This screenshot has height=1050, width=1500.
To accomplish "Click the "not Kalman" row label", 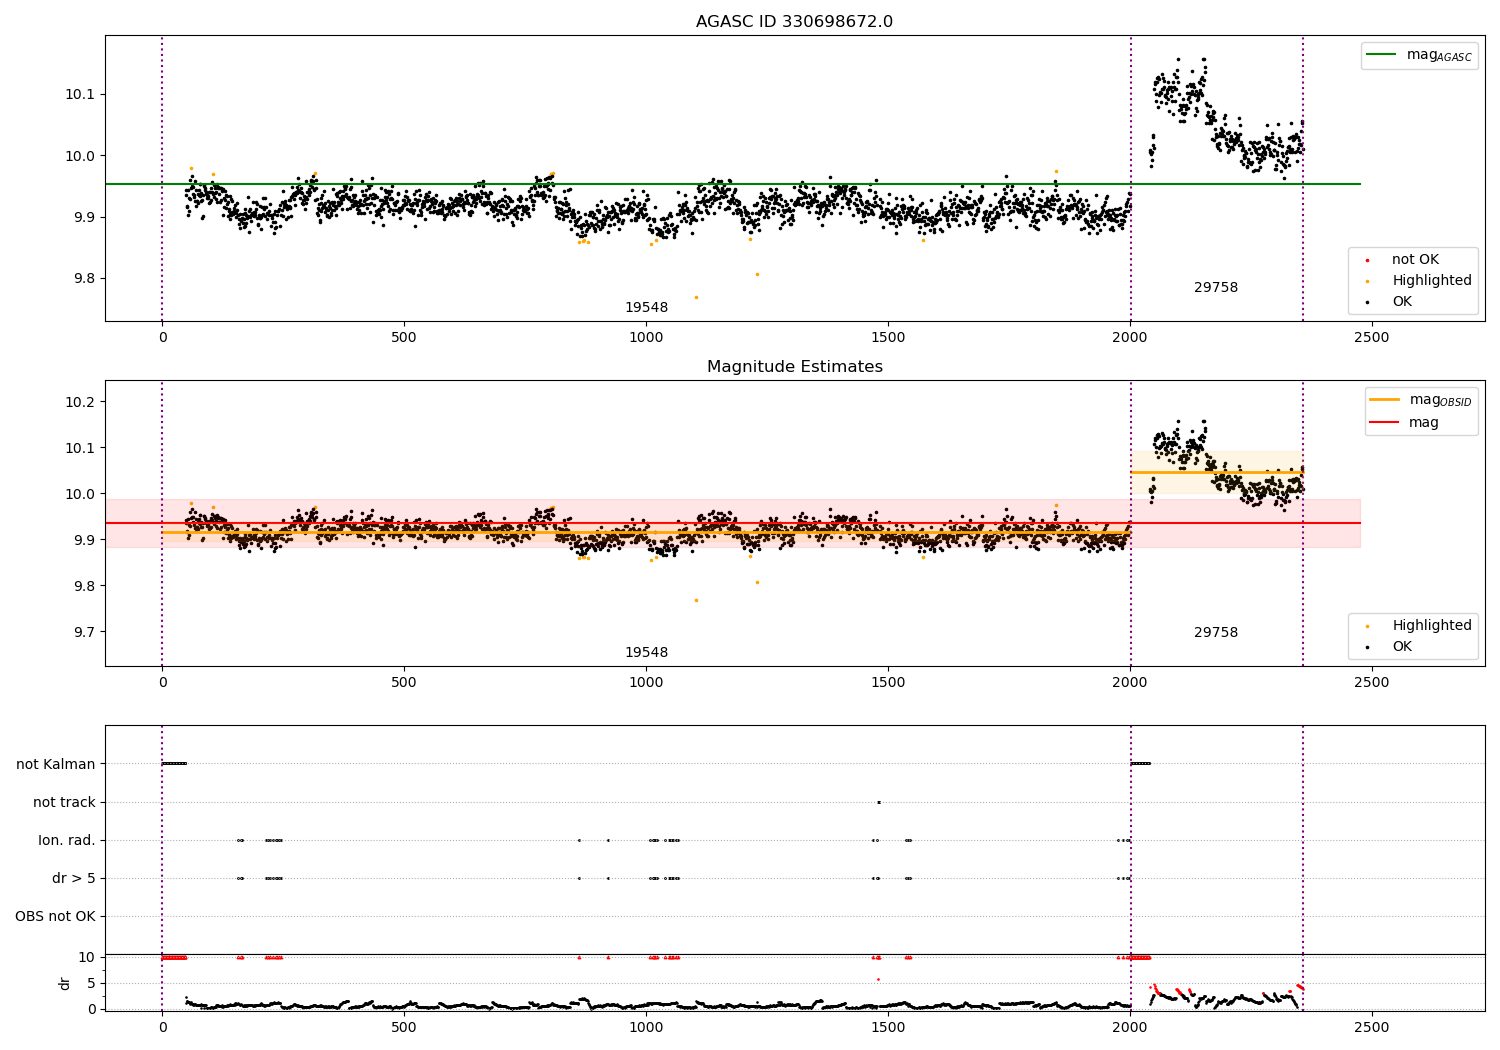I will pyautogui.click(x=56, y=764).
